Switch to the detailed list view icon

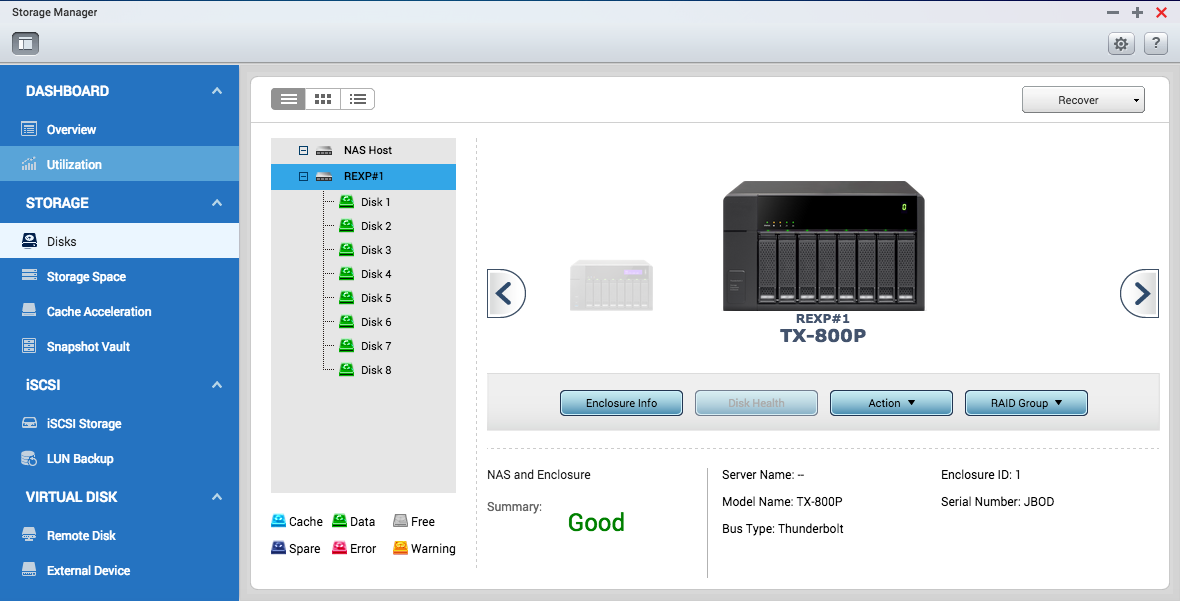point(357,99)
